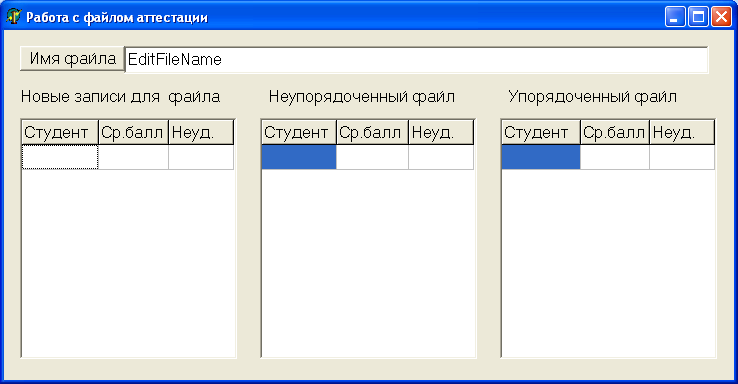The width and height of the screenshot is (738, 384).
Task: Focus the EditFileName text field
Action: click(x=417, y=60)
